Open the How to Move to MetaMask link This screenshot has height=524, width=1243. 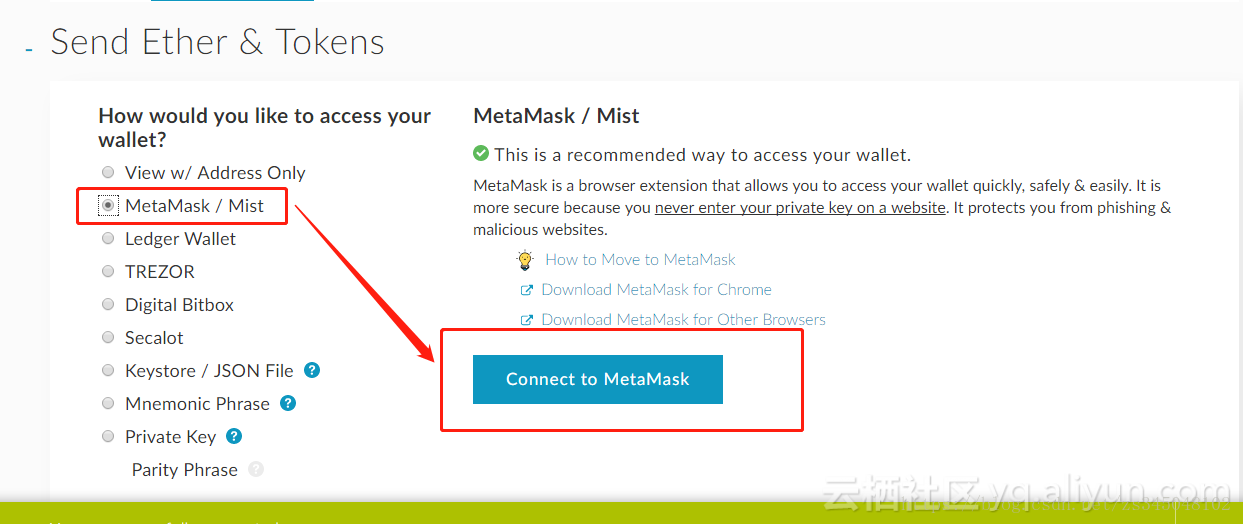(640, 259)
